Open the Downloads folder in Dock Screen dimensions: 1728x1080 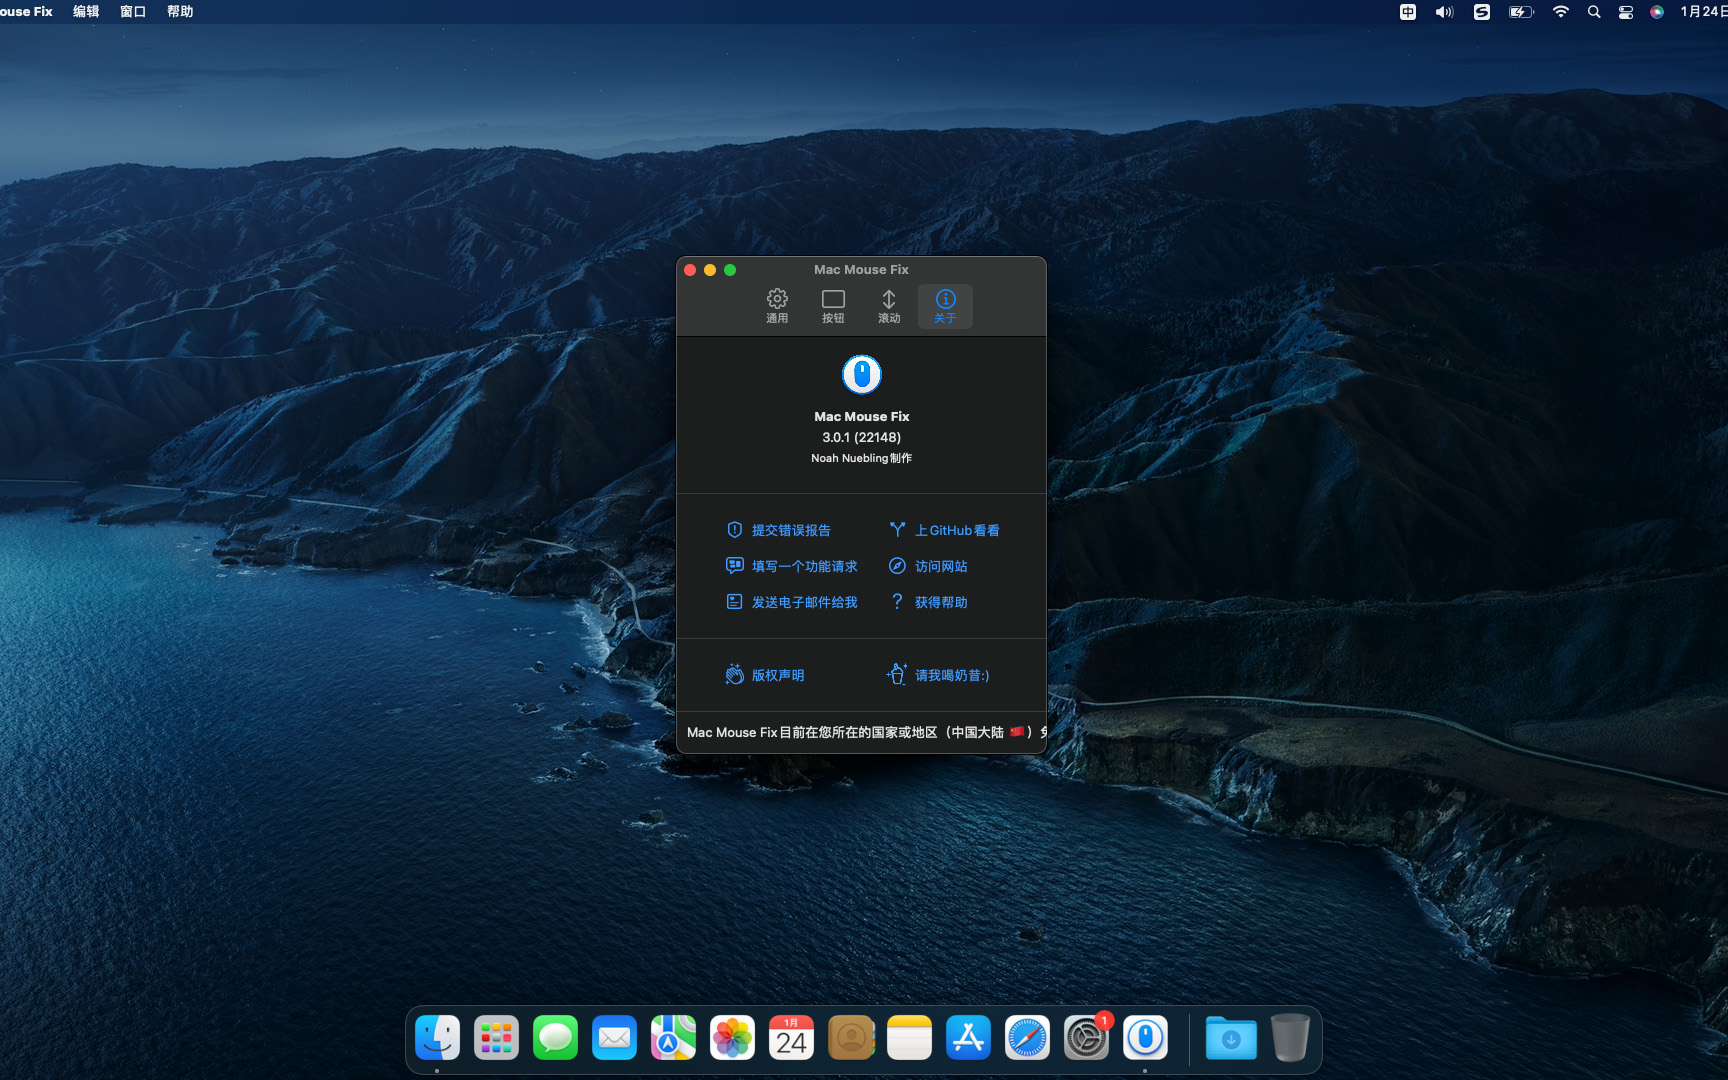pos(1231,1038)
